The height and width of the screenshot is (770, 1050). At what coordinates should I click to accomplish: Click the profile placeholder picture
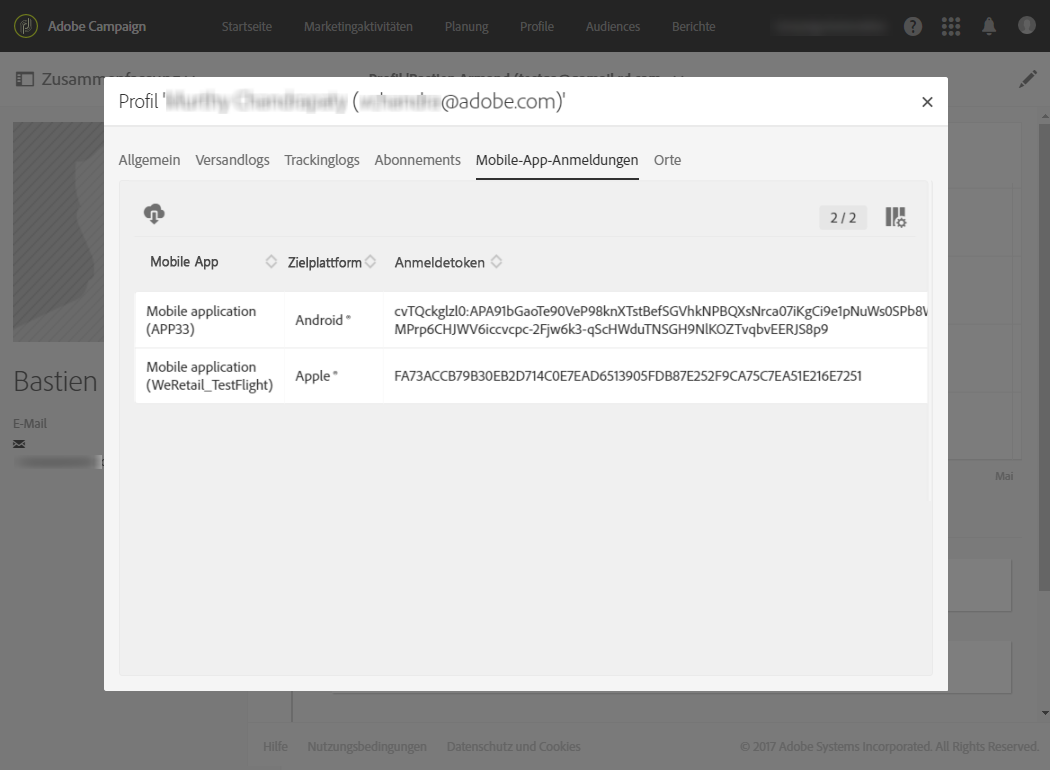[x=58, y=232]
